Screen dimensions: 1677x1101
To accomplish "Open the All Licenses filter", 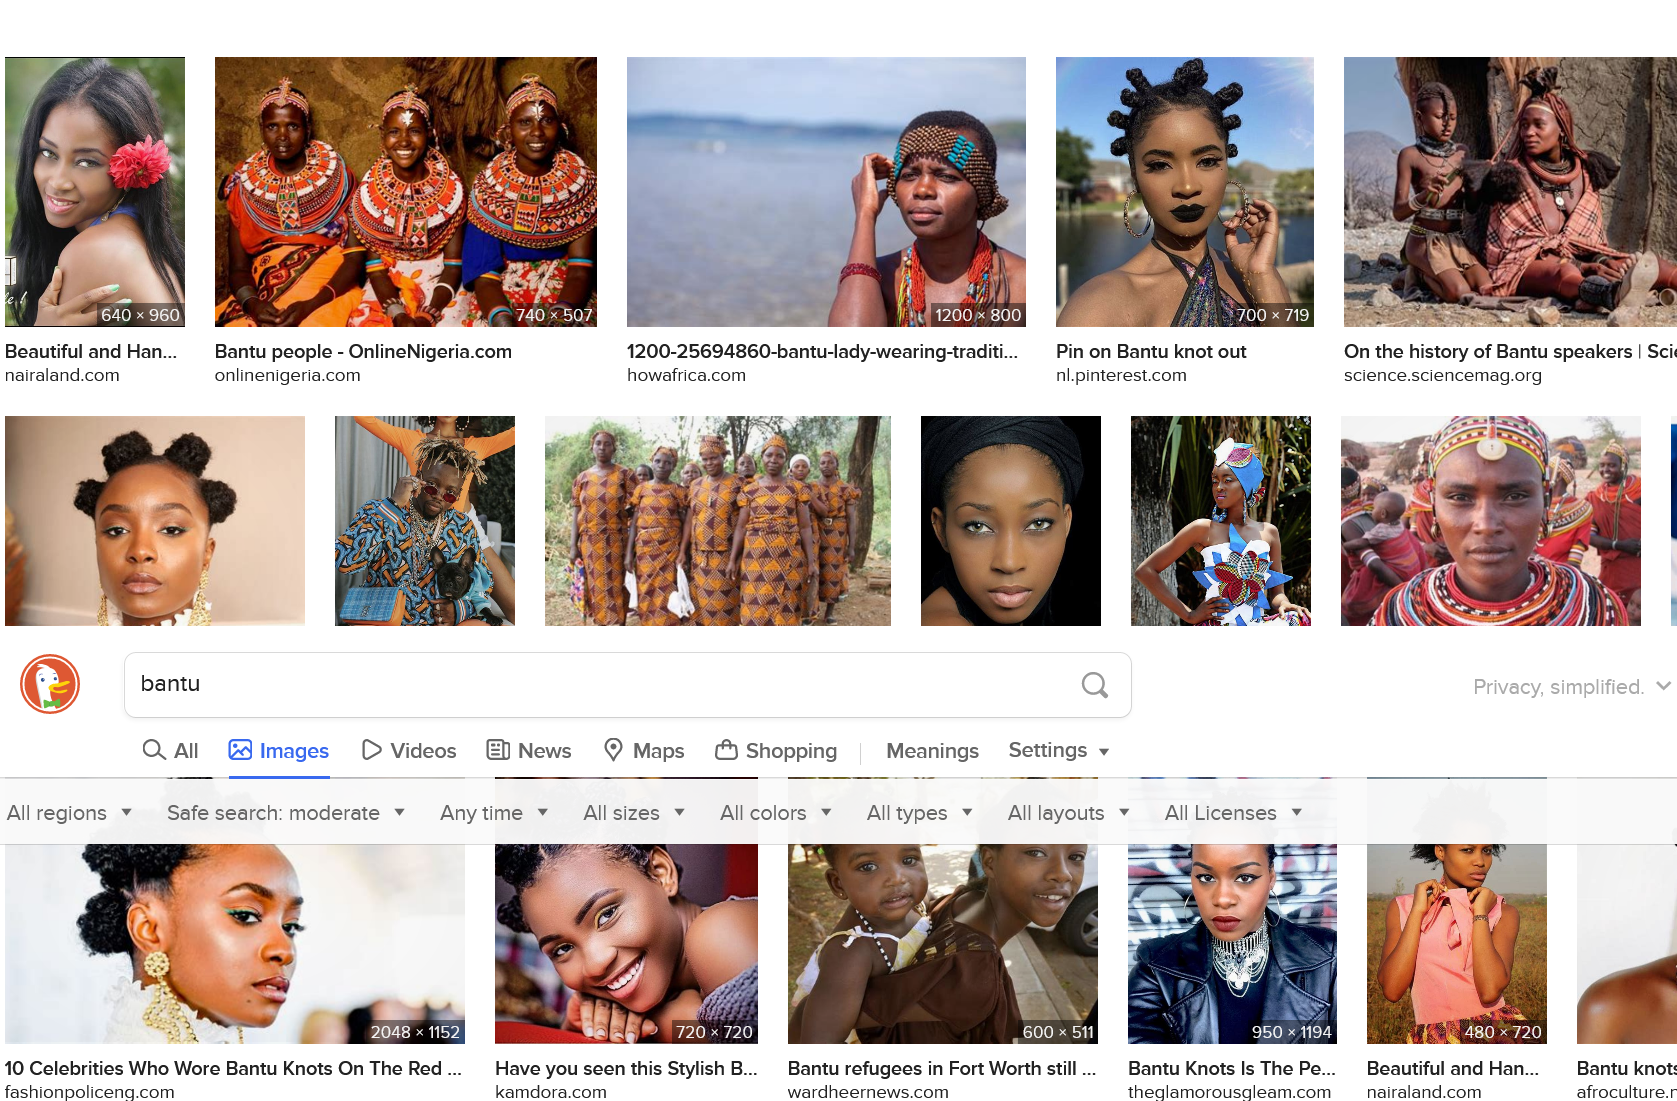I will coord(1233,812).
